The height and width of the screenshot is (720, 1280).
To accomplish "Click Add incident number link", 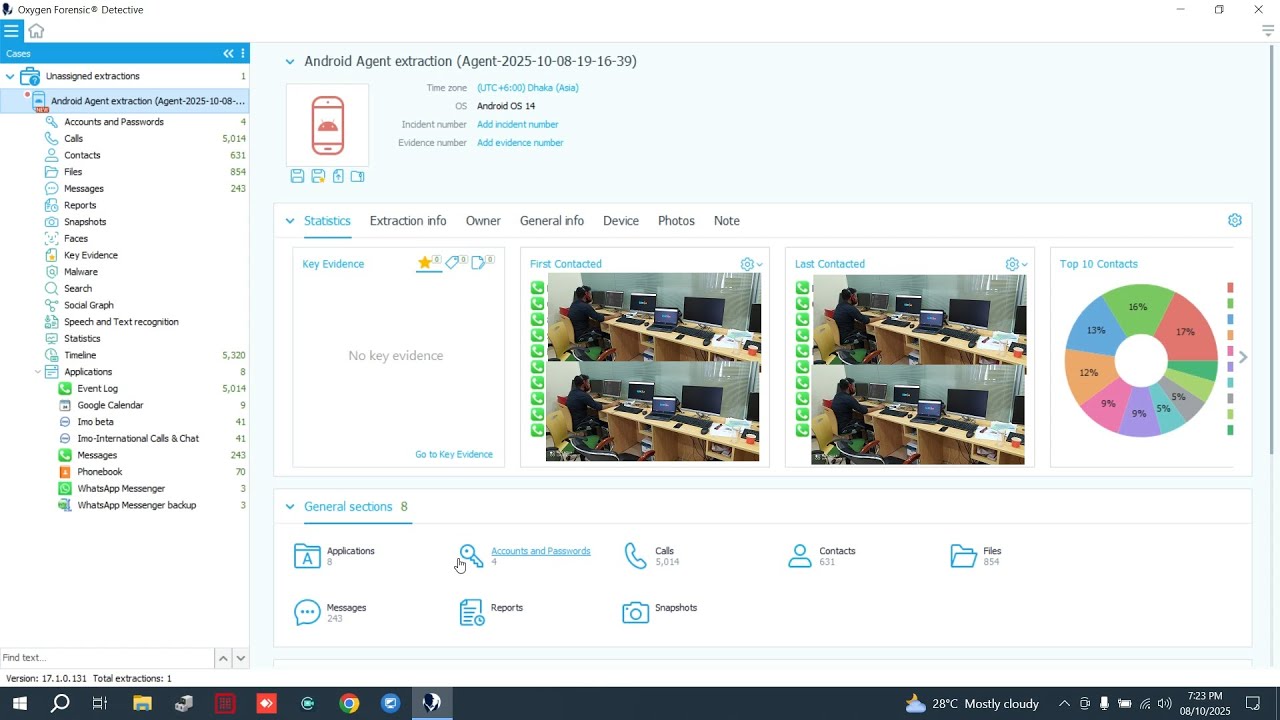I will coord(518,125).
